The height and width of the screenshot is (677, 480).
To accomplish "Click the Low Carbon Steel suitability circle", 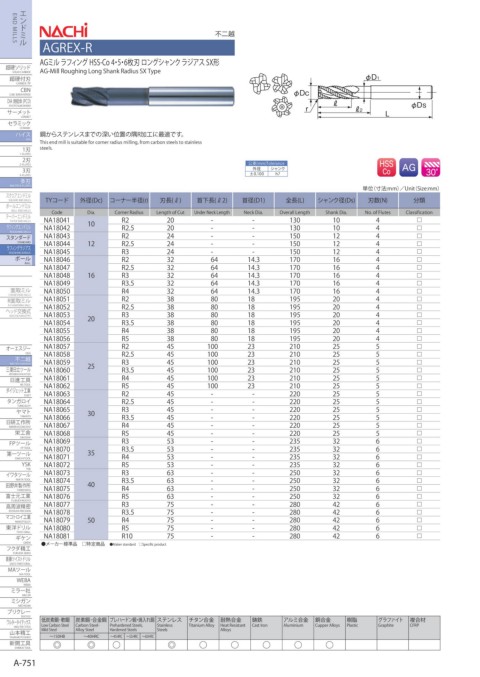I will click(x=57, y=645).
